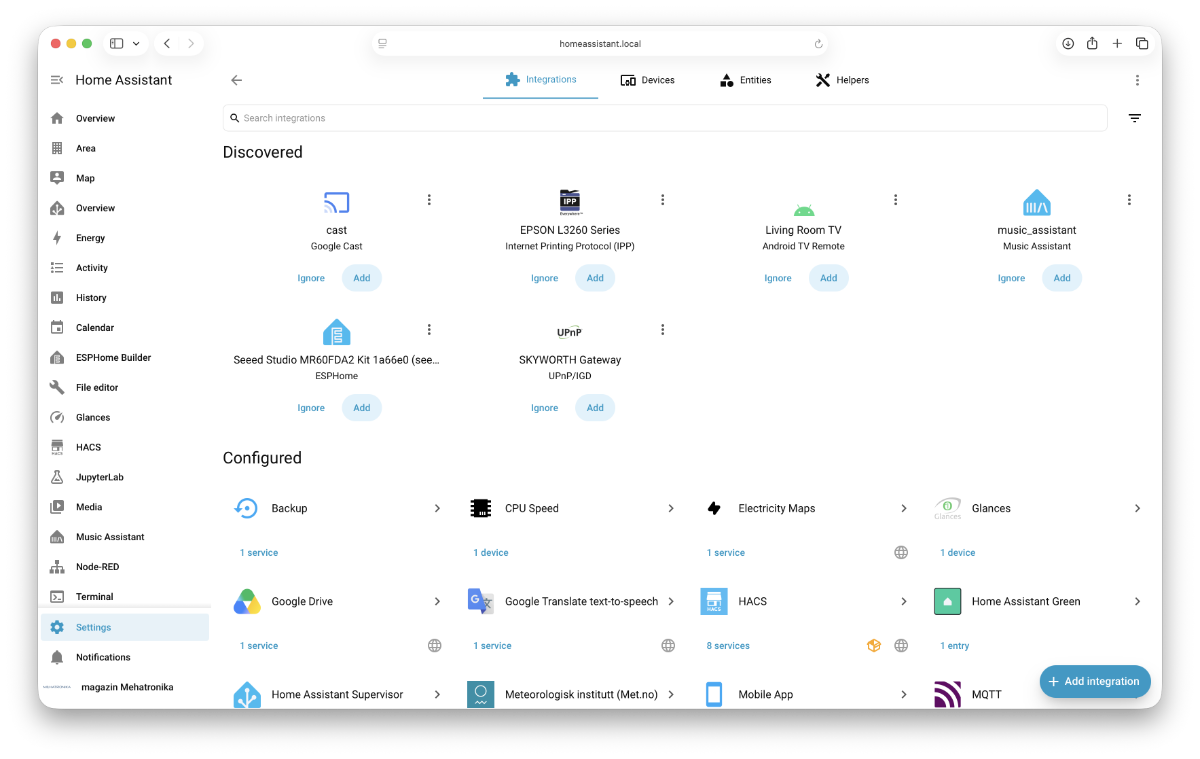Image resolution: width=1200 pixels, height=759 pixels.
Task: Open a new Safari tab
Action: point(1117,43)
